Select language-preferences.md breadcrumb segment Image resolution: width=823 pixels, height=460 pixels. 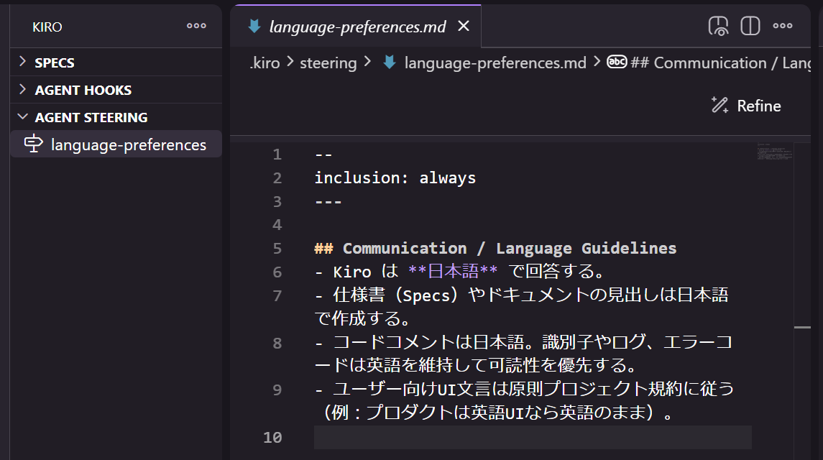pos(495,63)
